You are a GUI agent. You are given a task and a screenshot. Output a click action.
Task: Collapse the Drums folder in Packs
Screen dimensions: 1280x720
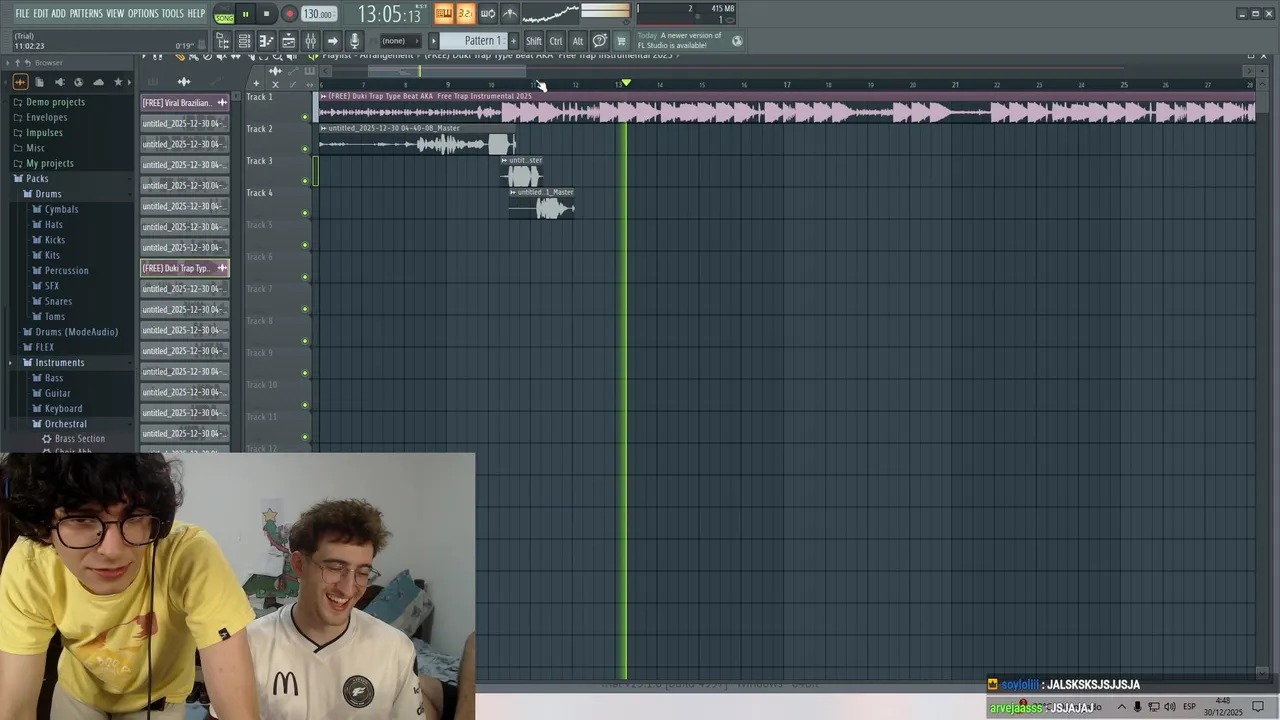pos(48,194)
